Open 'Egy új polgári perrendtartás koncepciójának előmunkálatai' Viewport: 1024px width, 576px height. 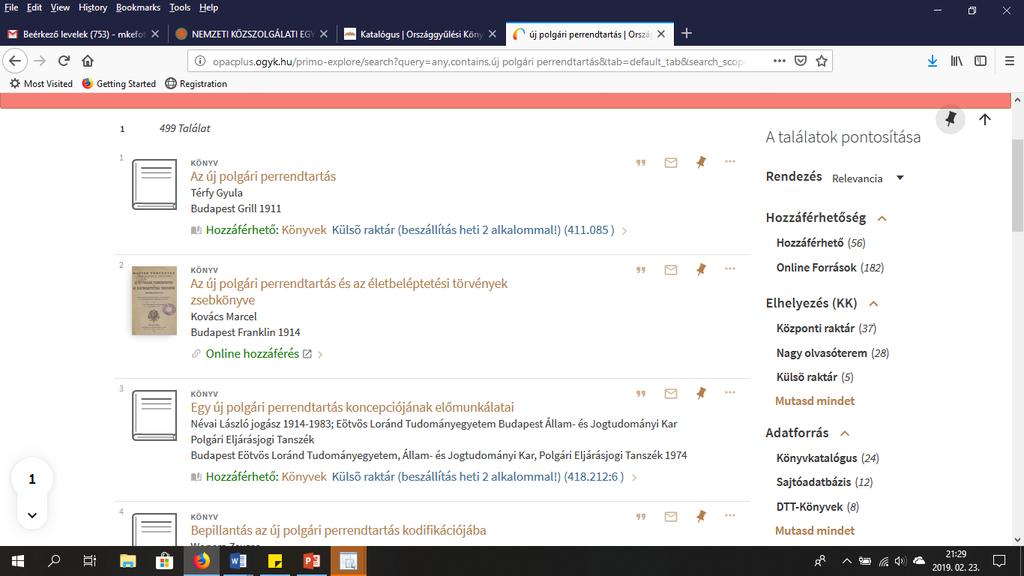pos(352,408)
